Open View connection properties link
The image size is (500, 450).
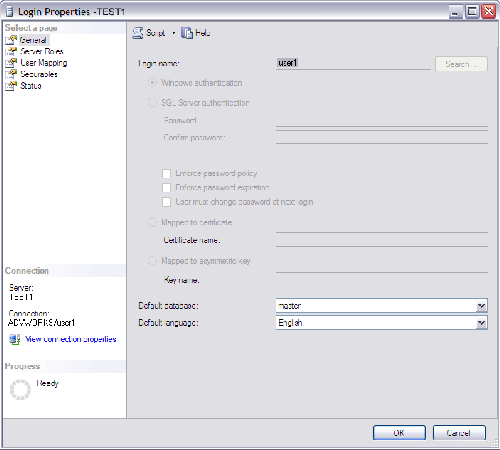click(x=71, y=339)
